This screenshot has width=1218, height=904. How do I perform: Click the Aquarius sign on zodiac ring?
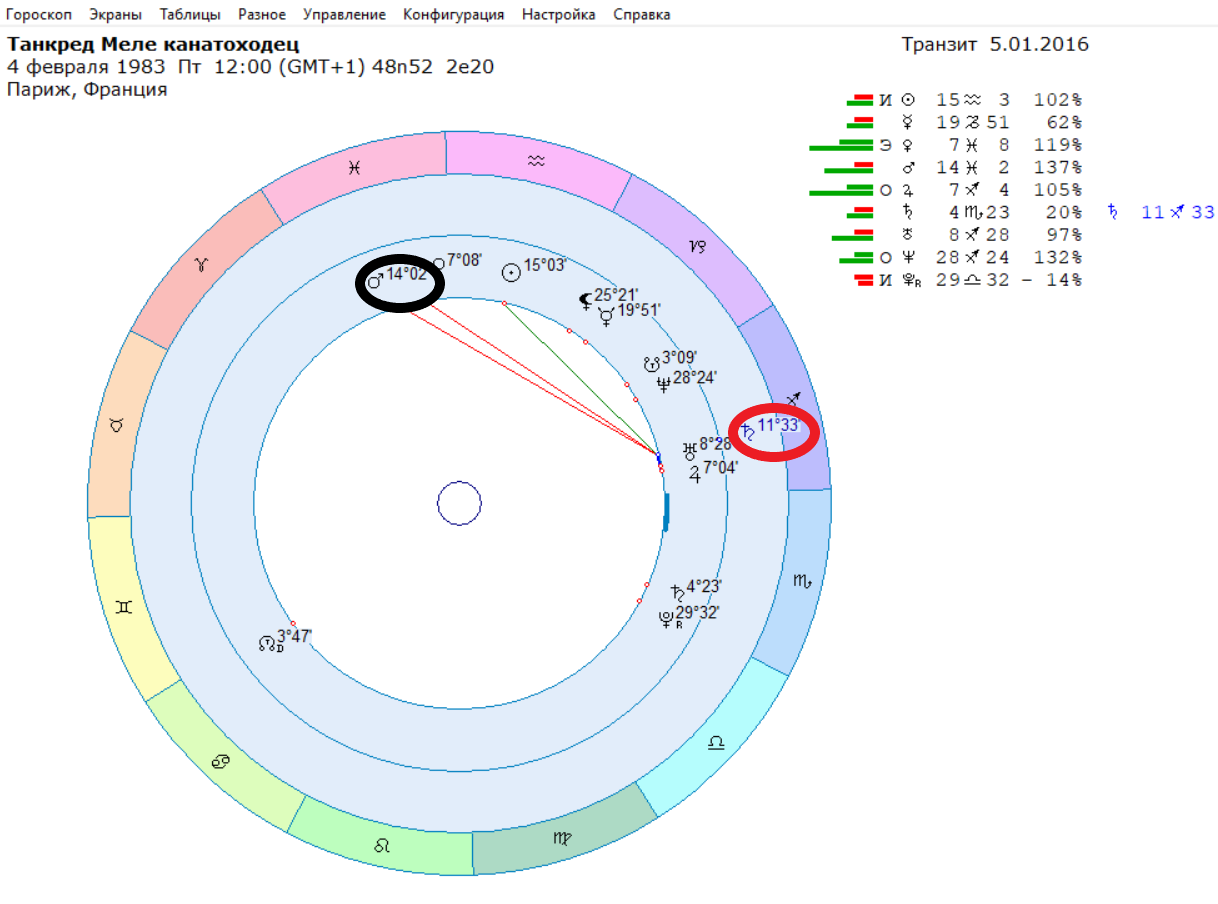click(x=538, y=160)
